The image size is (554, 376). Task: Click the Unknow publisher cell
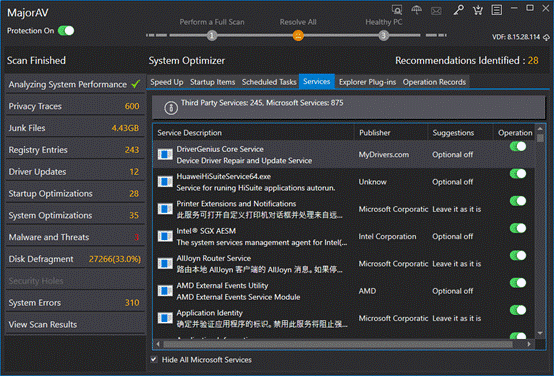coord(372,182)
